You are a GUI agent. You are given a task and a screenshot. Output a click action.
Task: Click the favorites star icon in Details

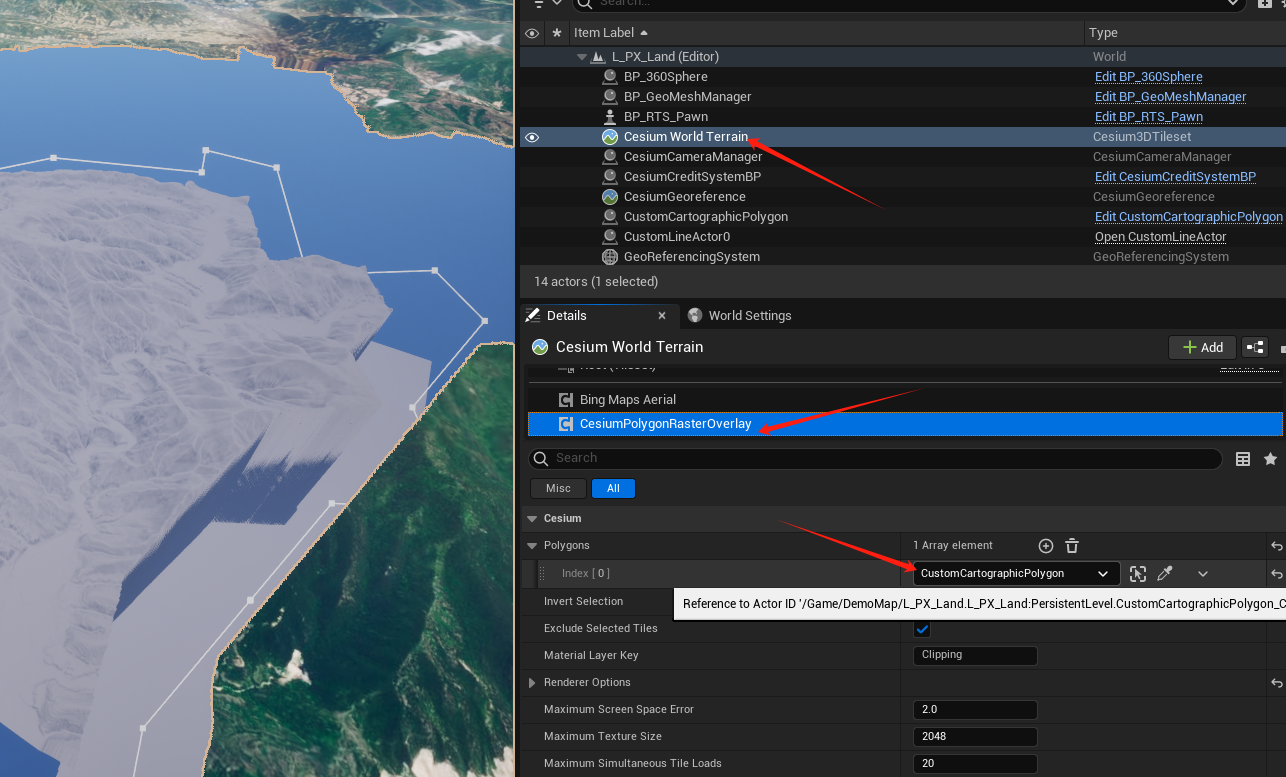(1270, 459)
